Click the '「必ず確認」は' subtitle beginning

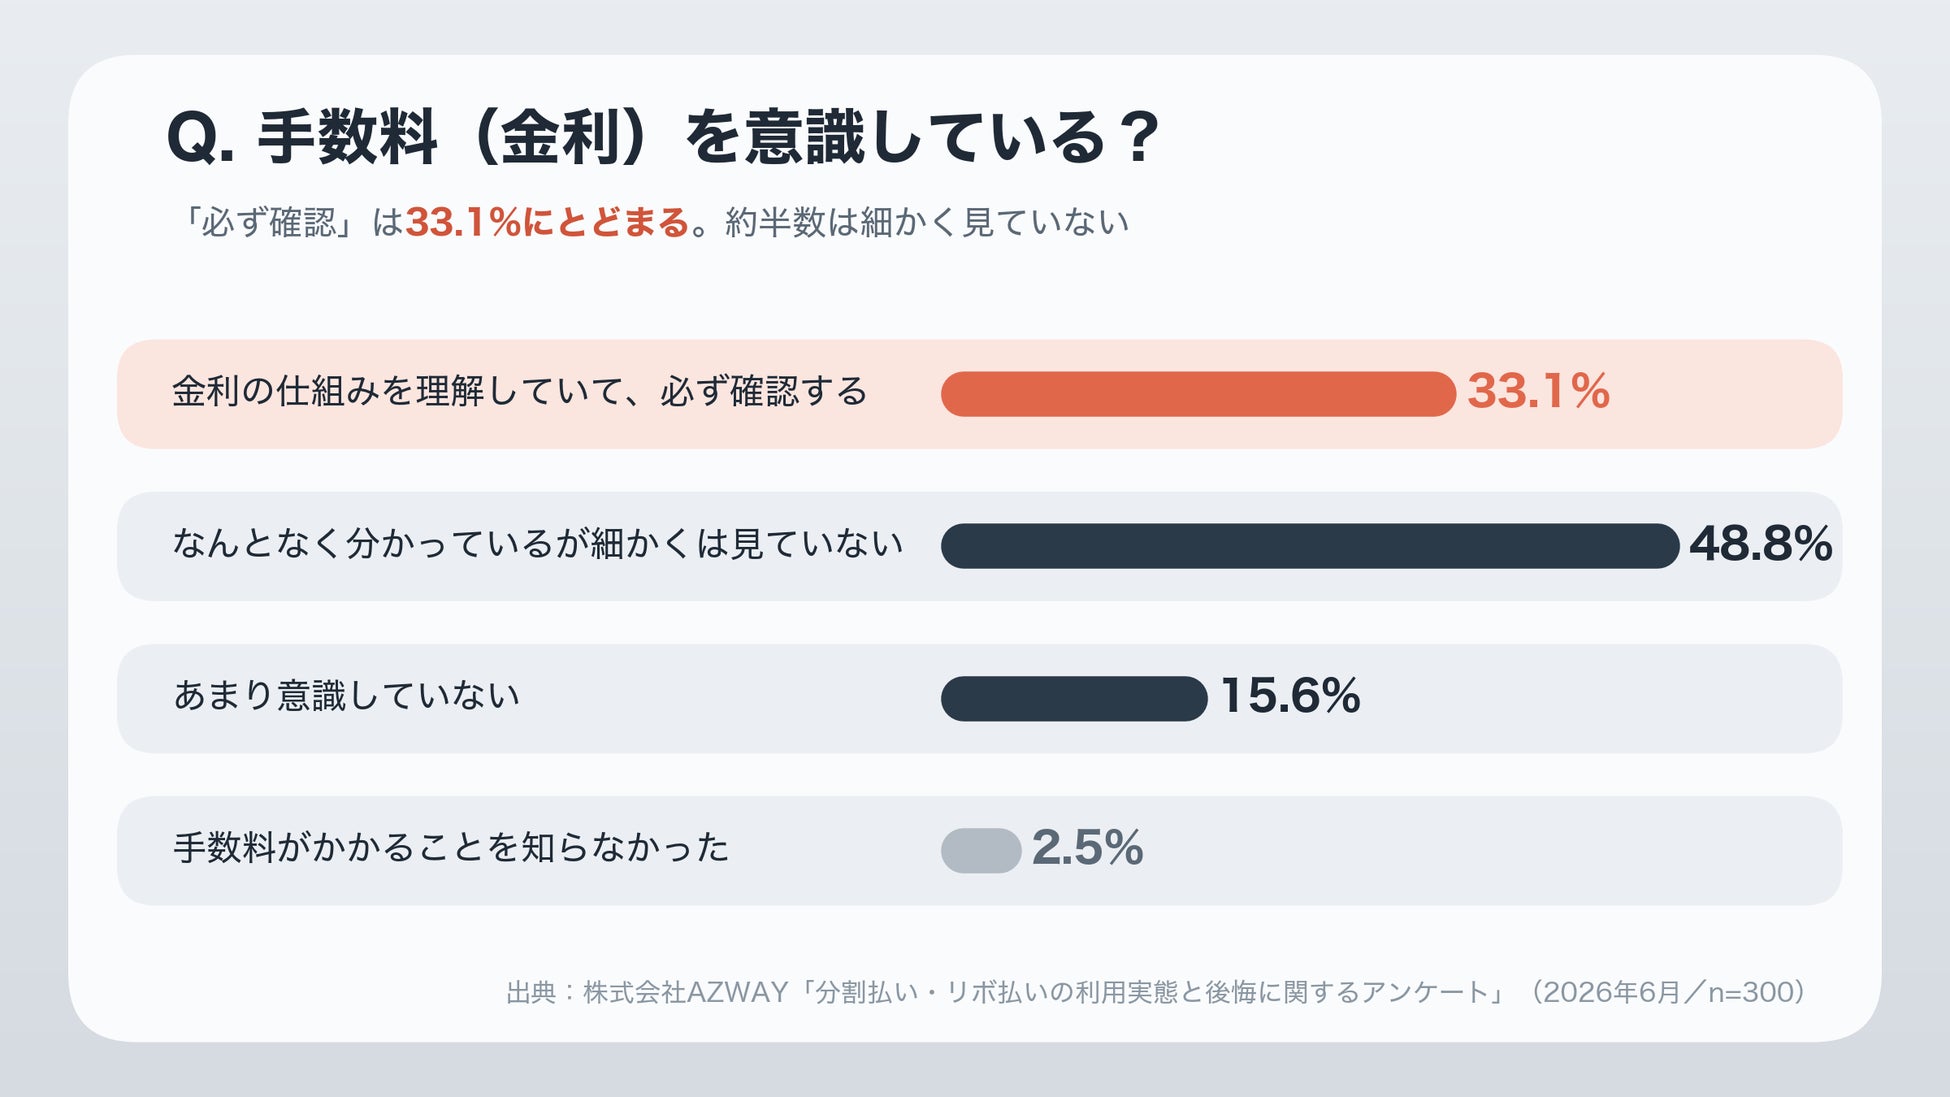(286, 222)
